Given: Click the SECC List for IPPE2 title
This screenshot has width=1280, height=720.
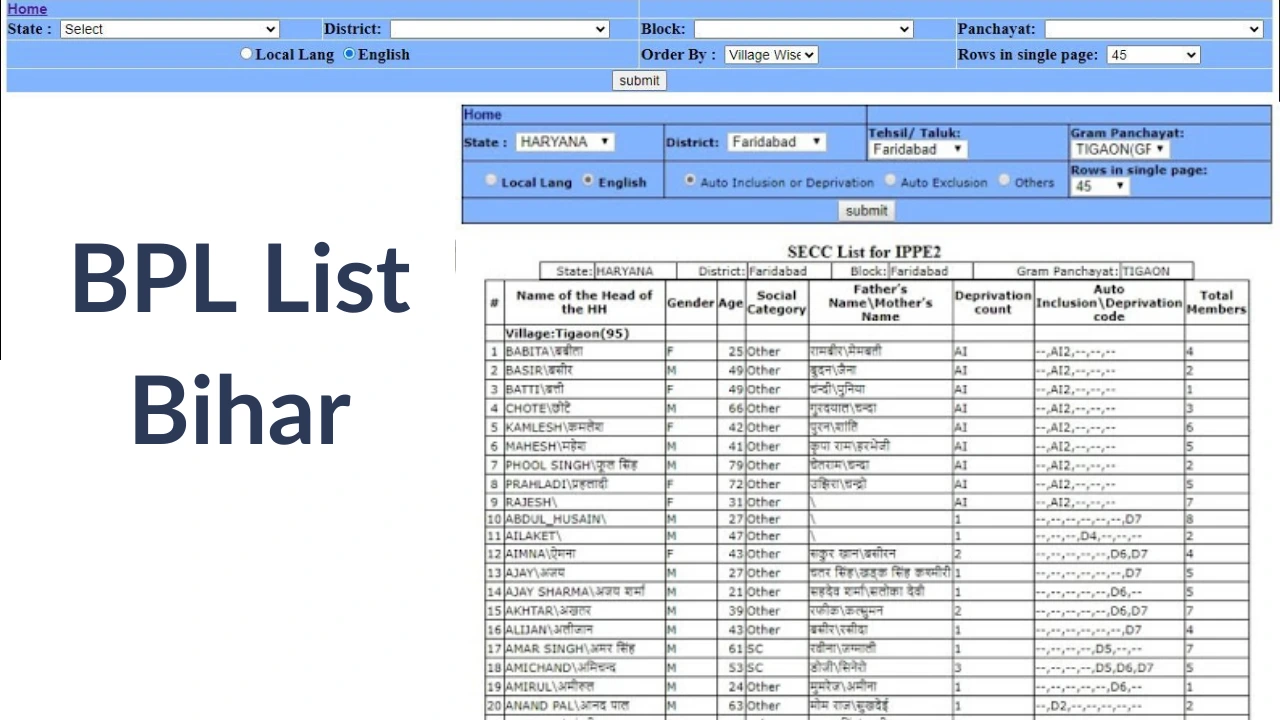Looking at the screenshot, I should click(864, 252).
